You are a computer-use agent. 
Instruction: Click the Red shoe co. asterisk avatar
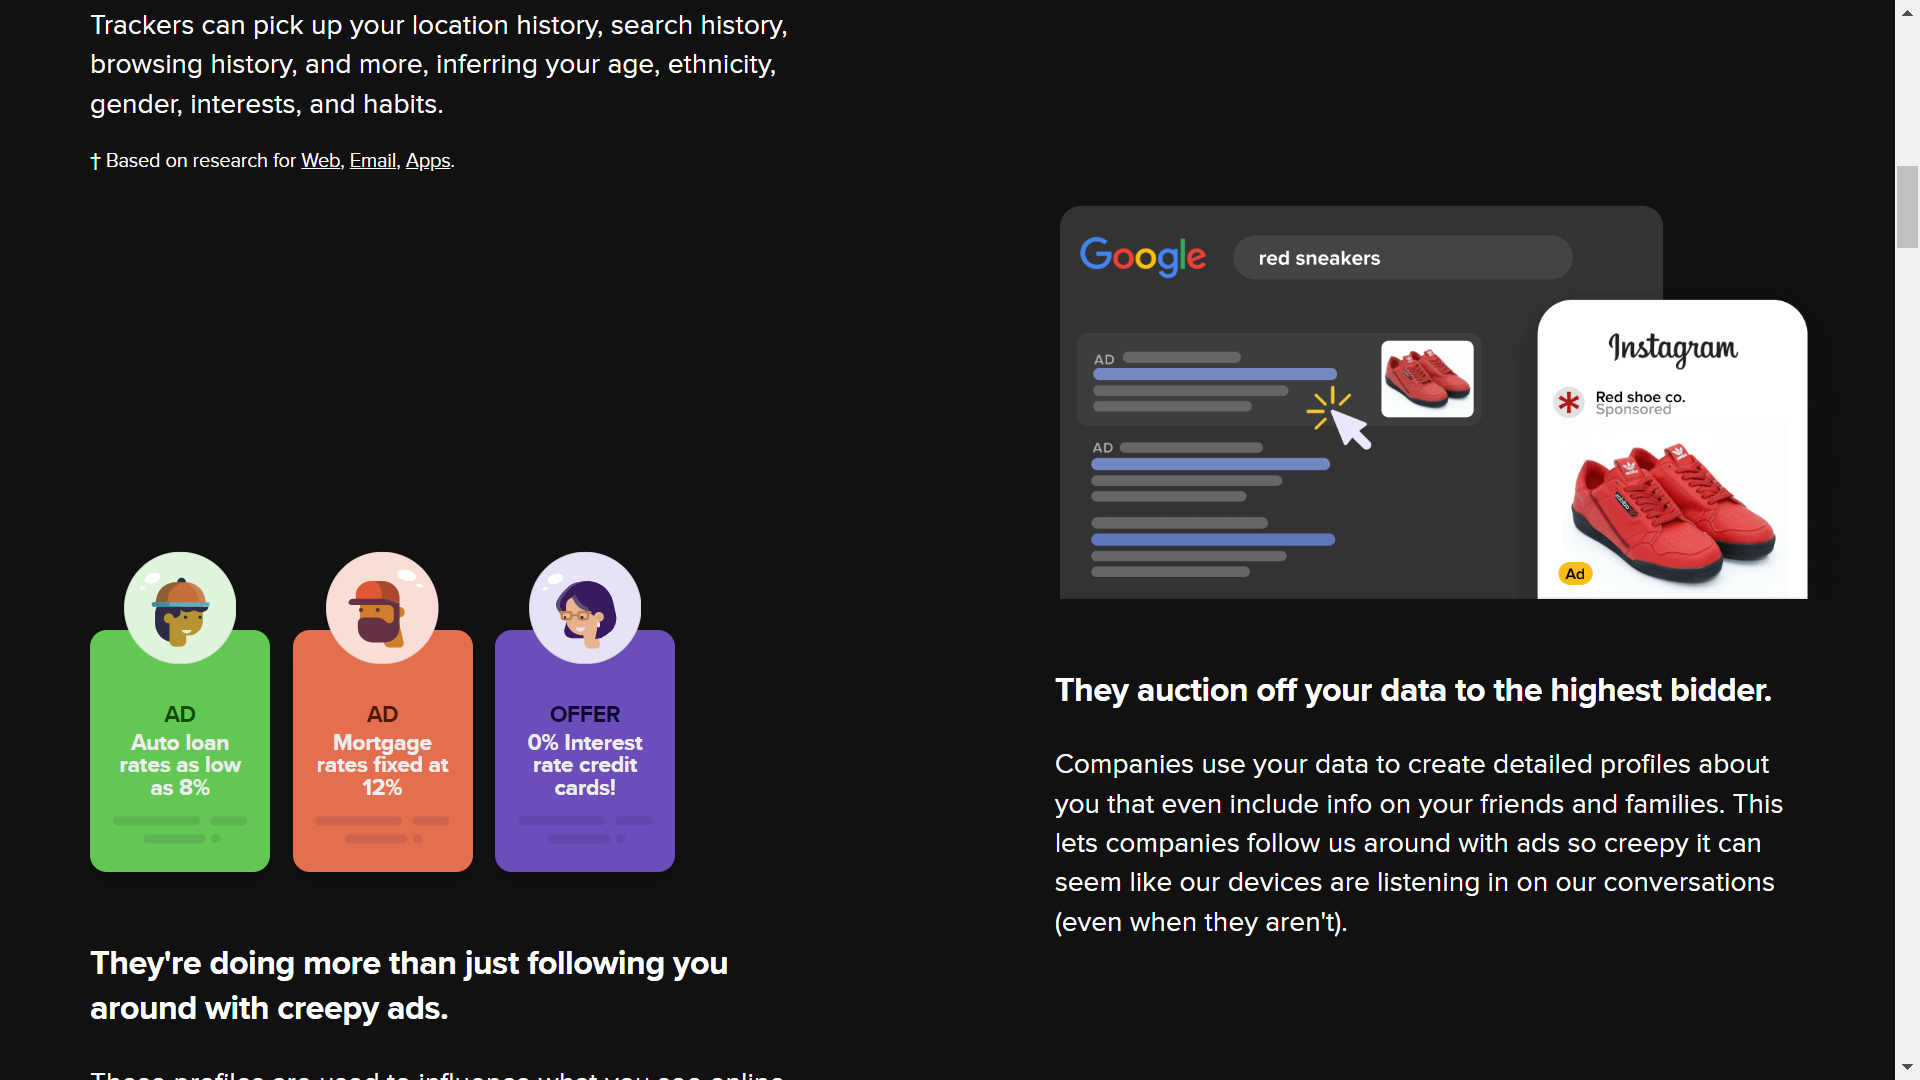[x=1569, y=403]
